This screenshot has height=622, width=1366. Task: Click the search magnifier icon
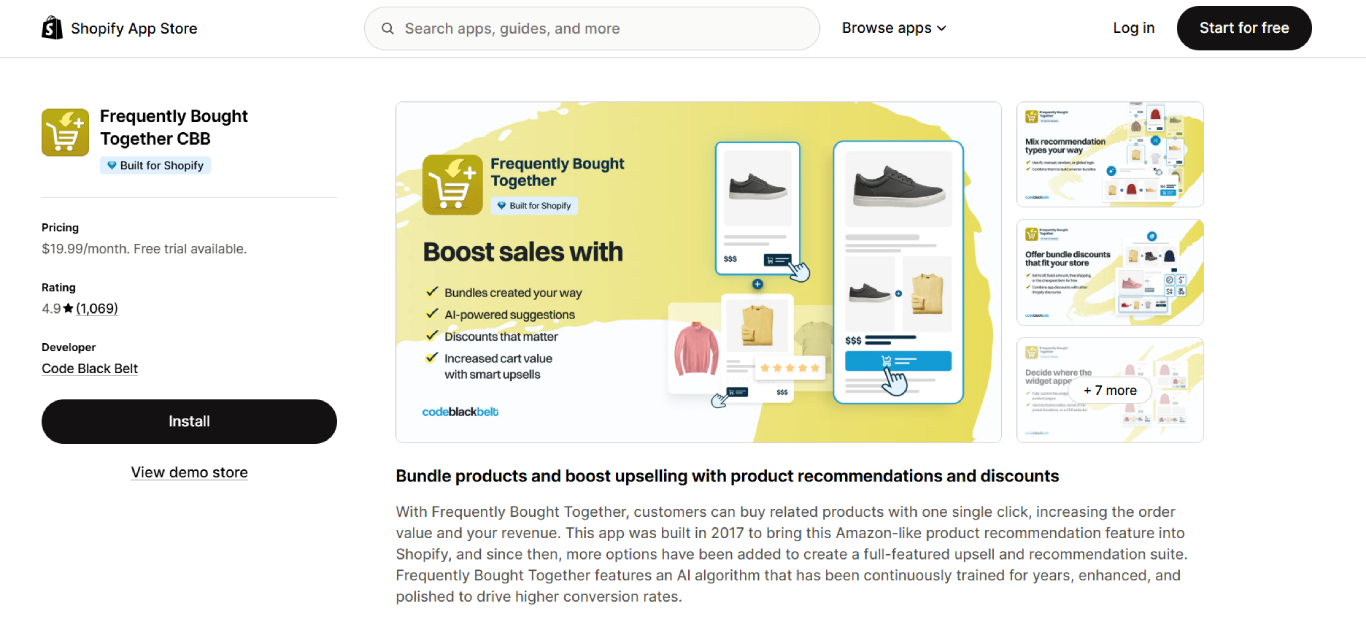tap(388, 28)
